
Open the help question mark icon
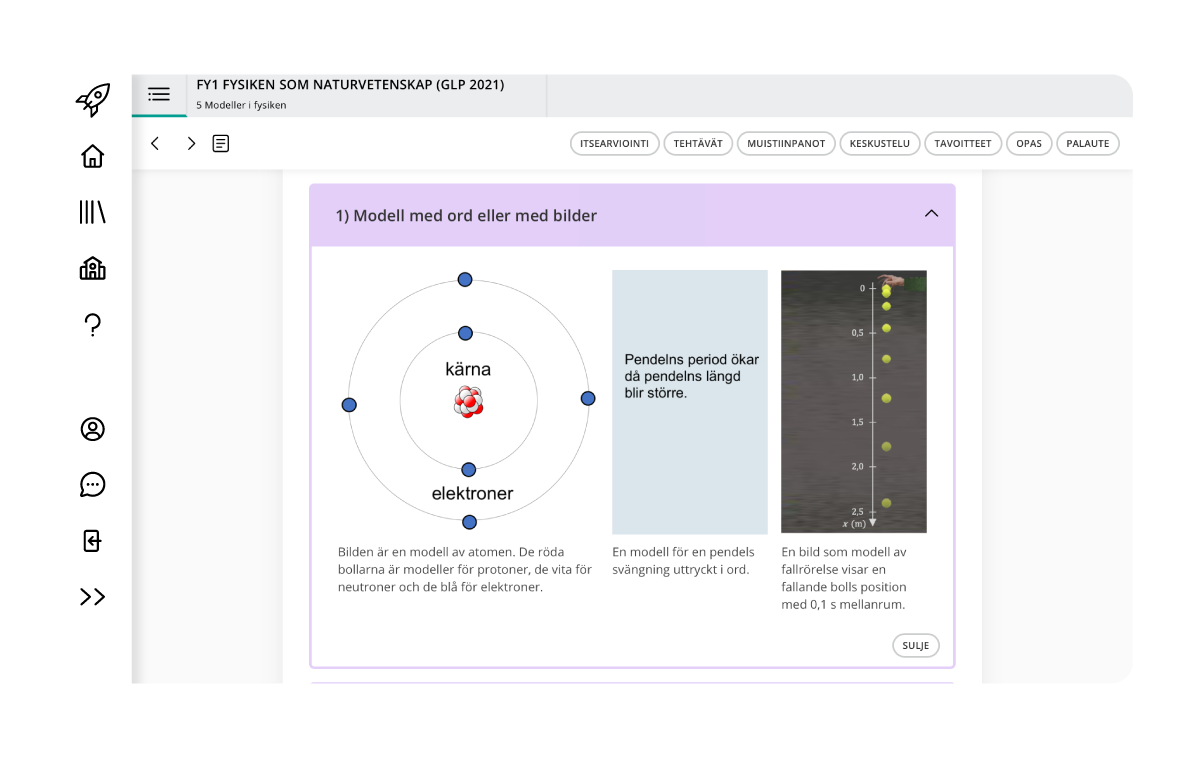(x=92, y=325)
